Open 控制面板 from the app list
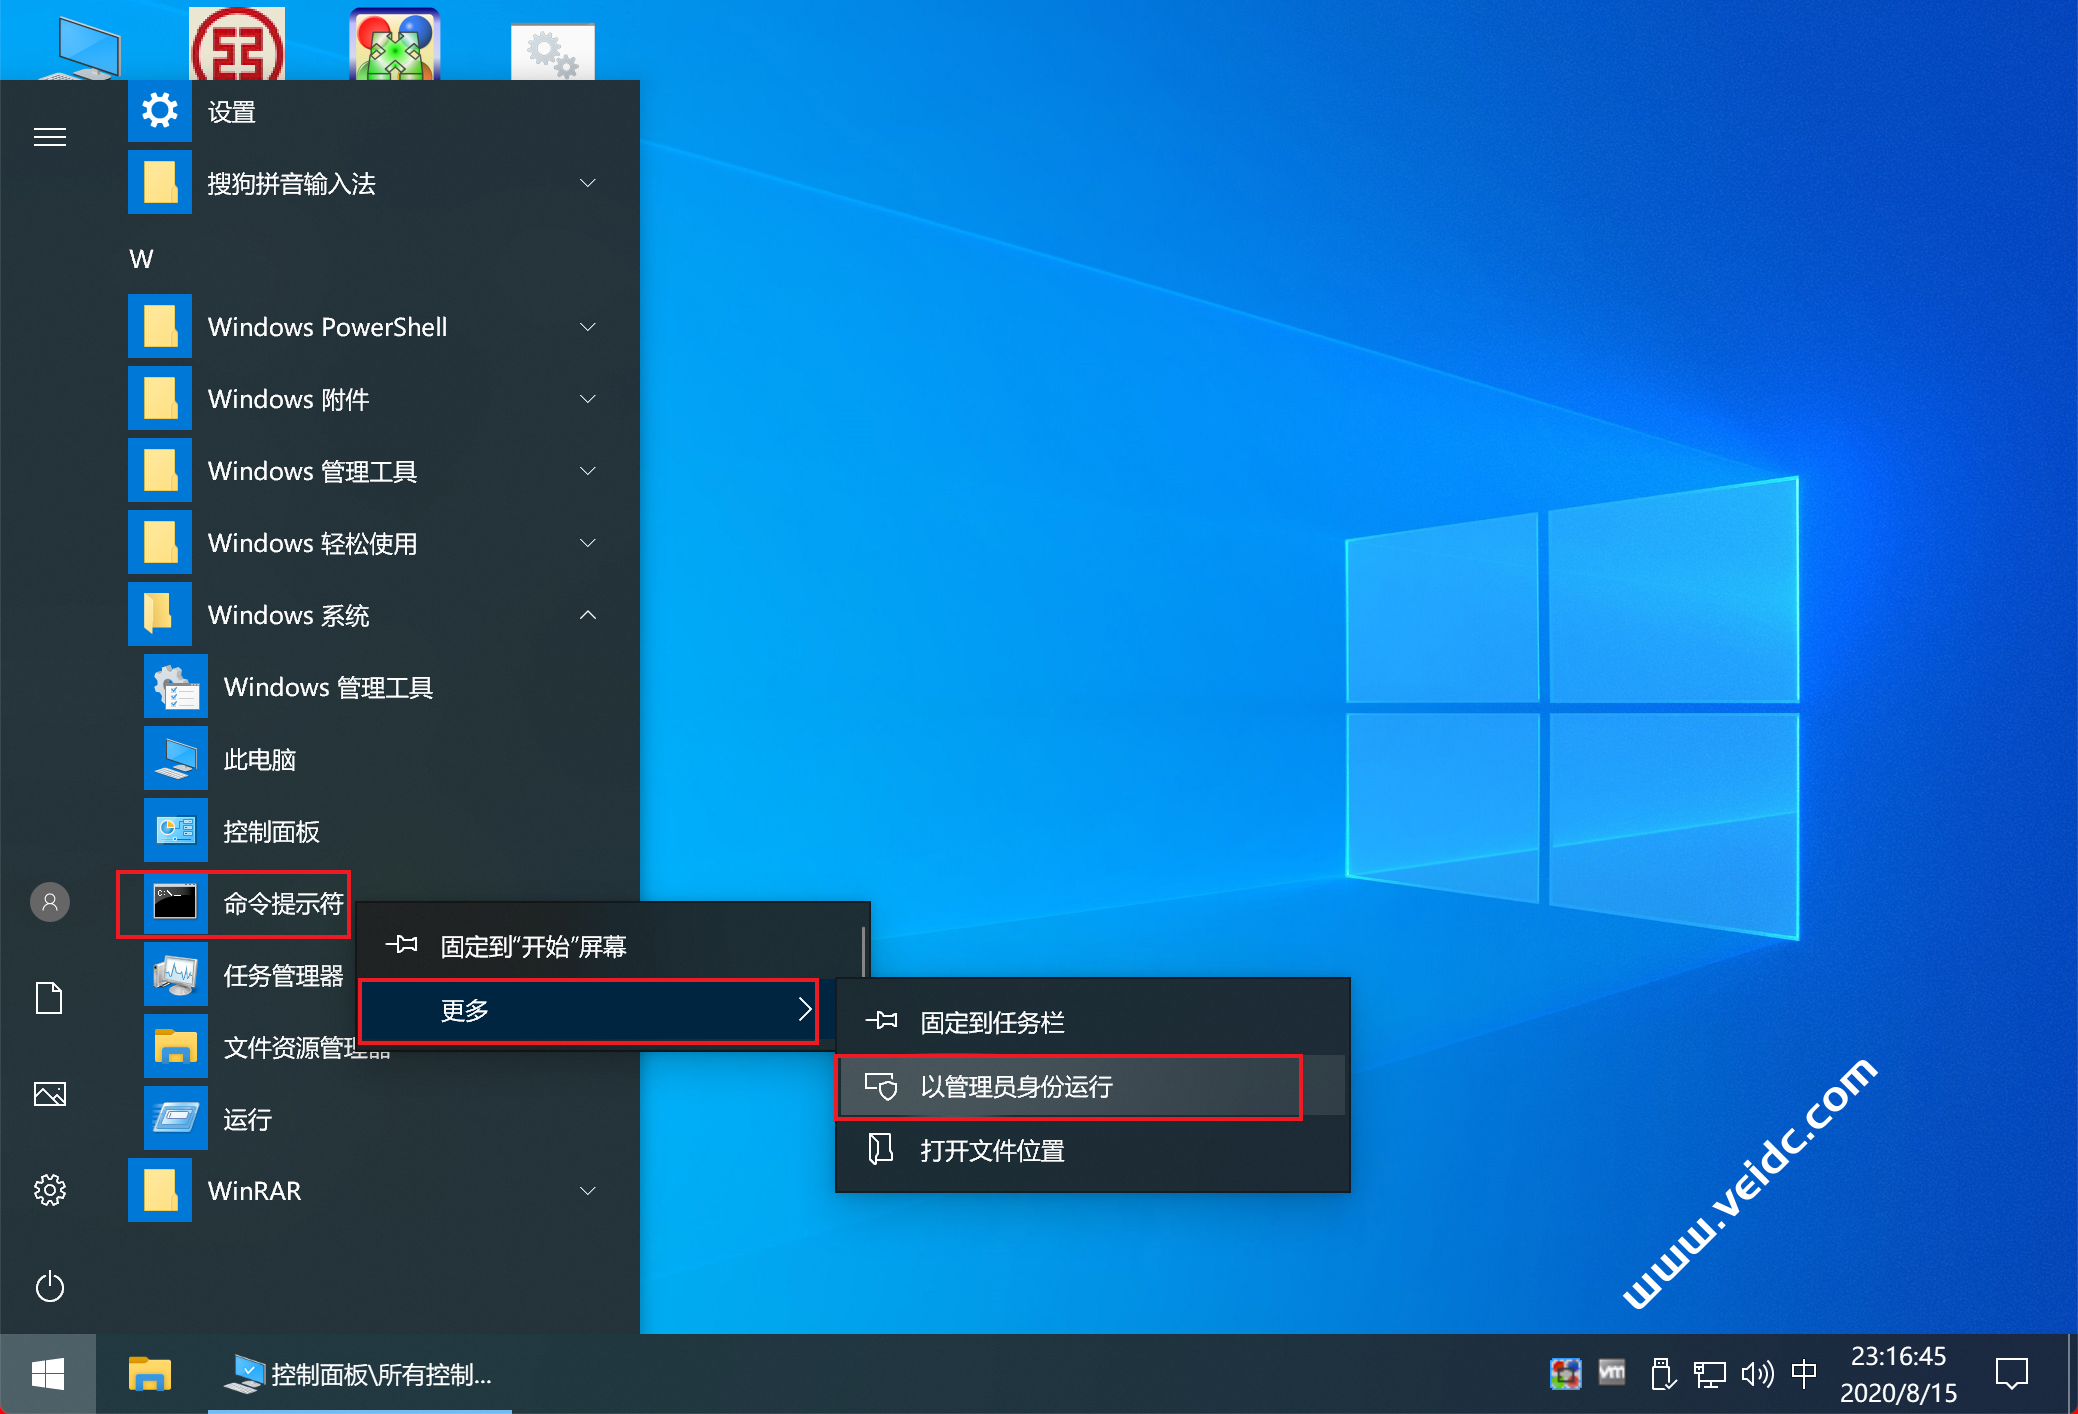The image size is (2078, 1414). 271,831
